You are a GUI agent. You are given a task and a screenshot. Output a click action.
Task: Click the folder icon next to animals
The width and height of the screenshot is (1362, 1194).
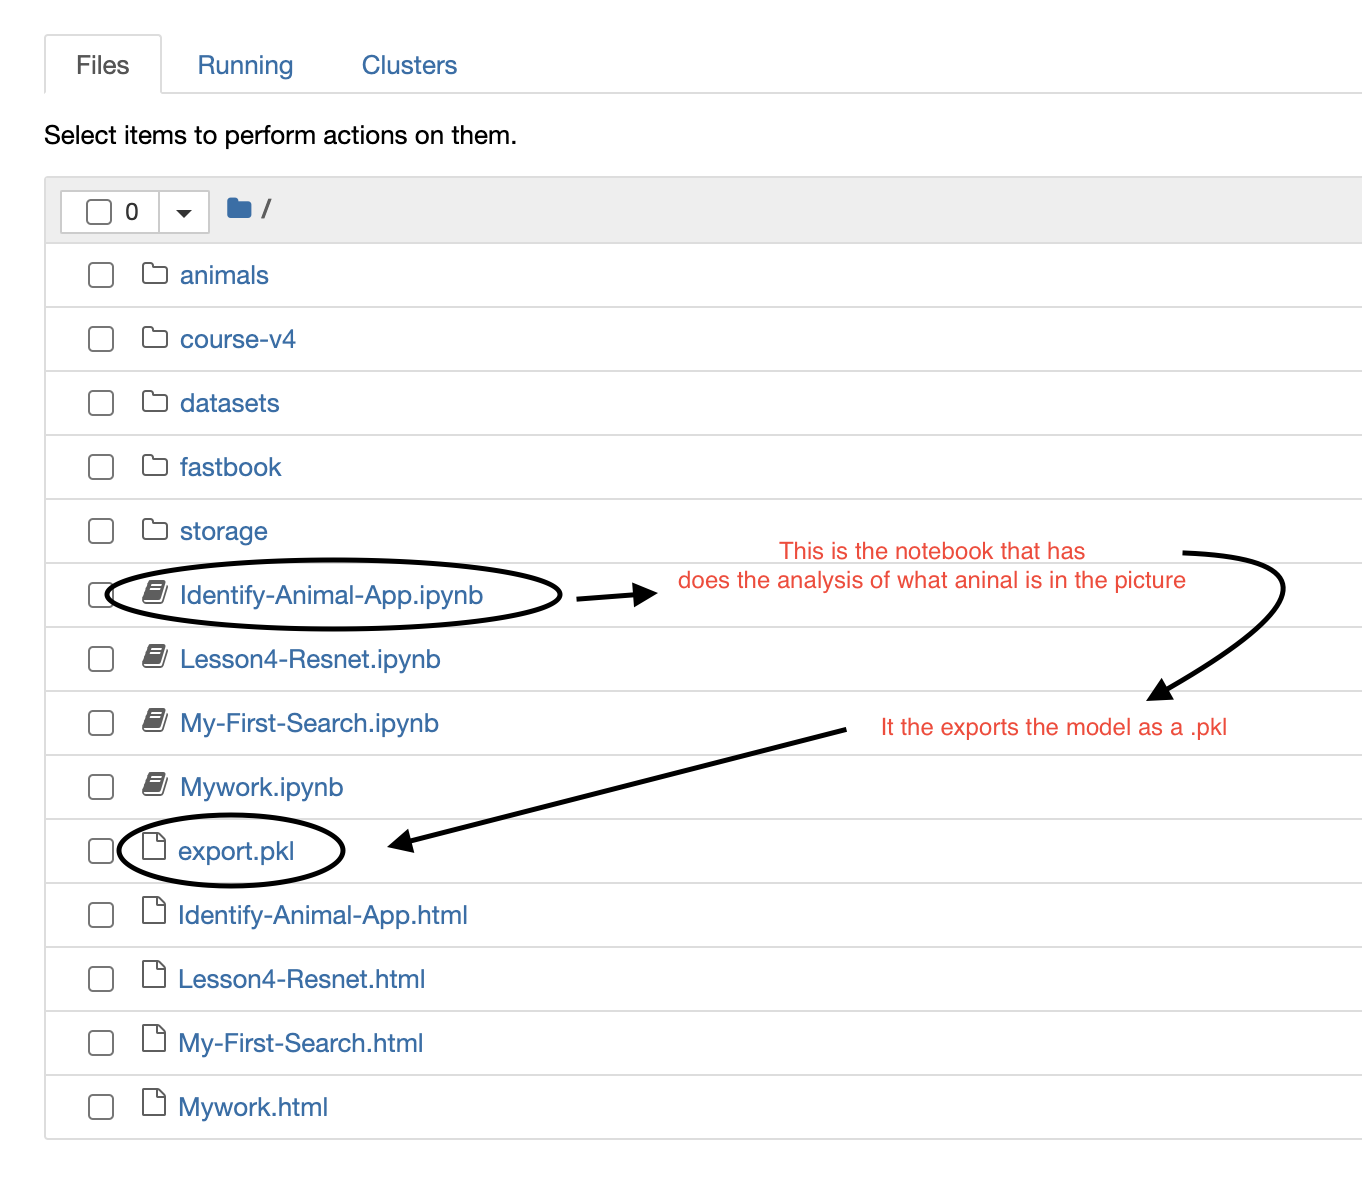tap(155, 273)
